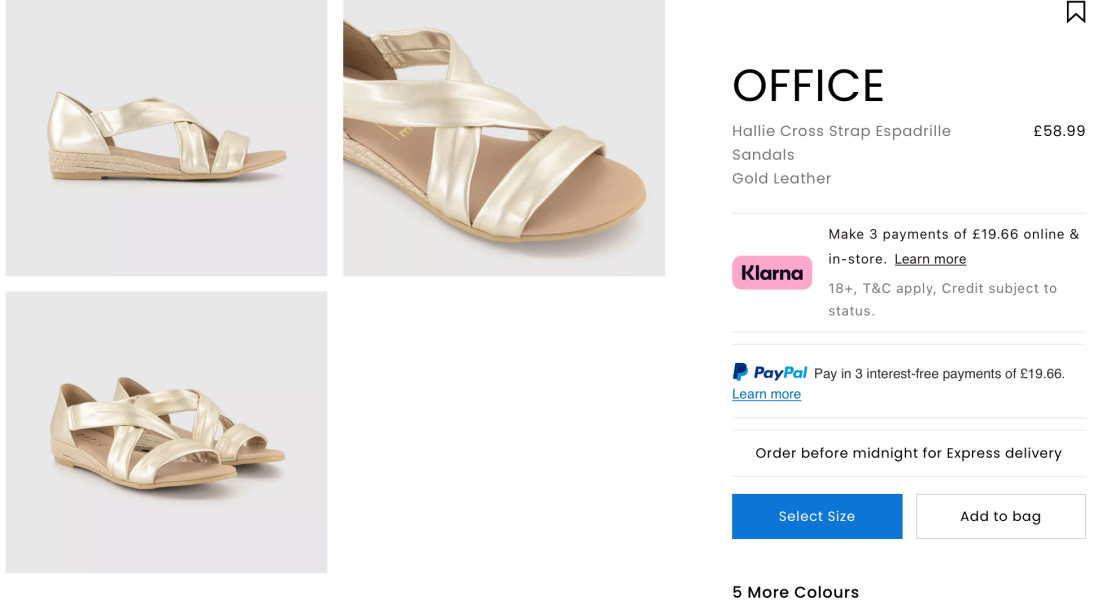Click the Select Size button

[817, 516]
